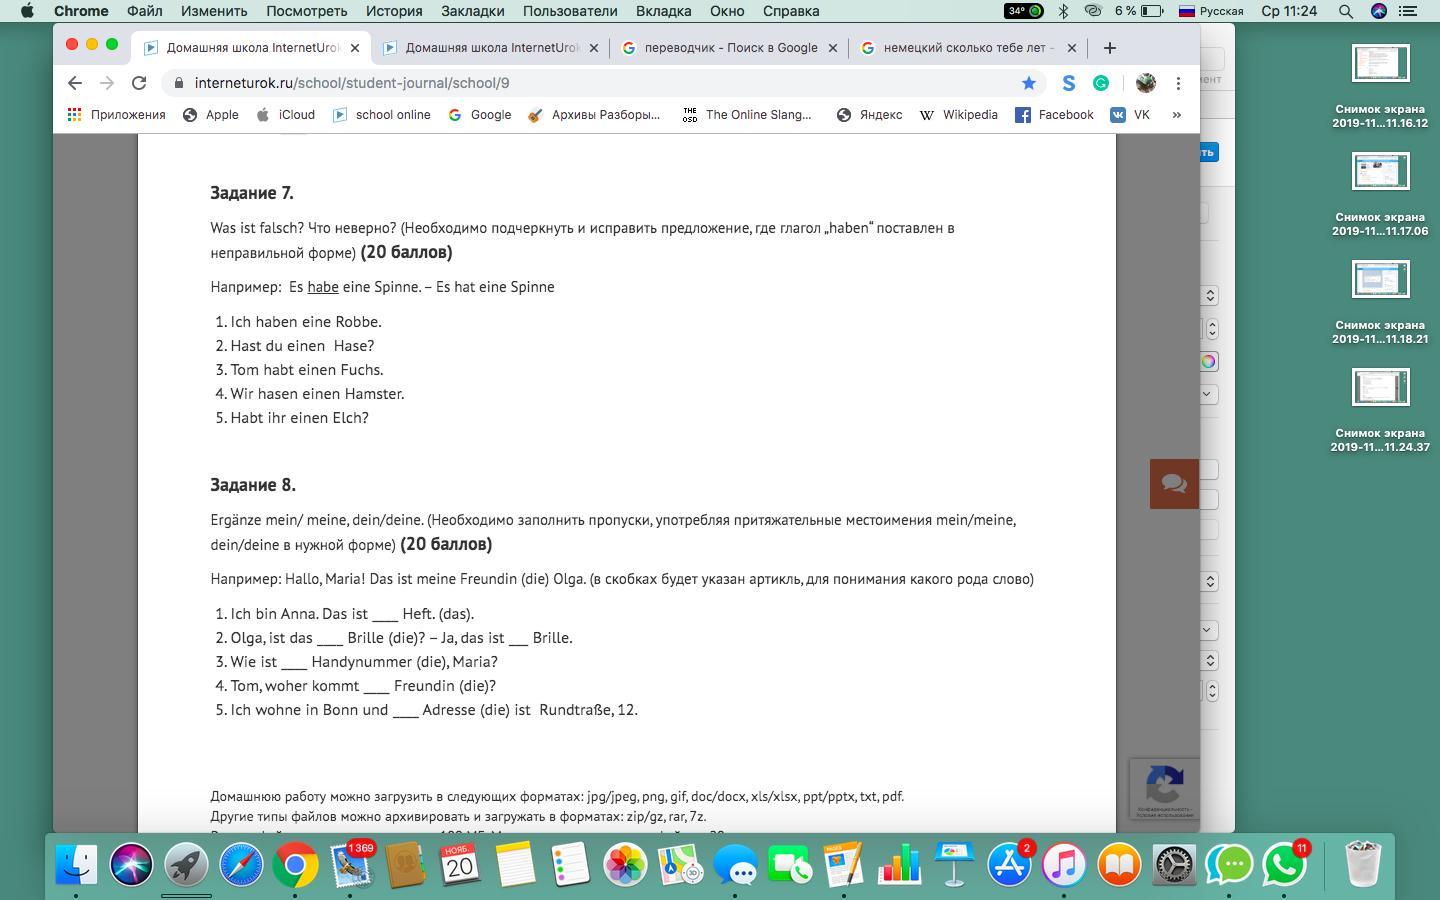Click the bookmark star in address bar

point(1028,83)
